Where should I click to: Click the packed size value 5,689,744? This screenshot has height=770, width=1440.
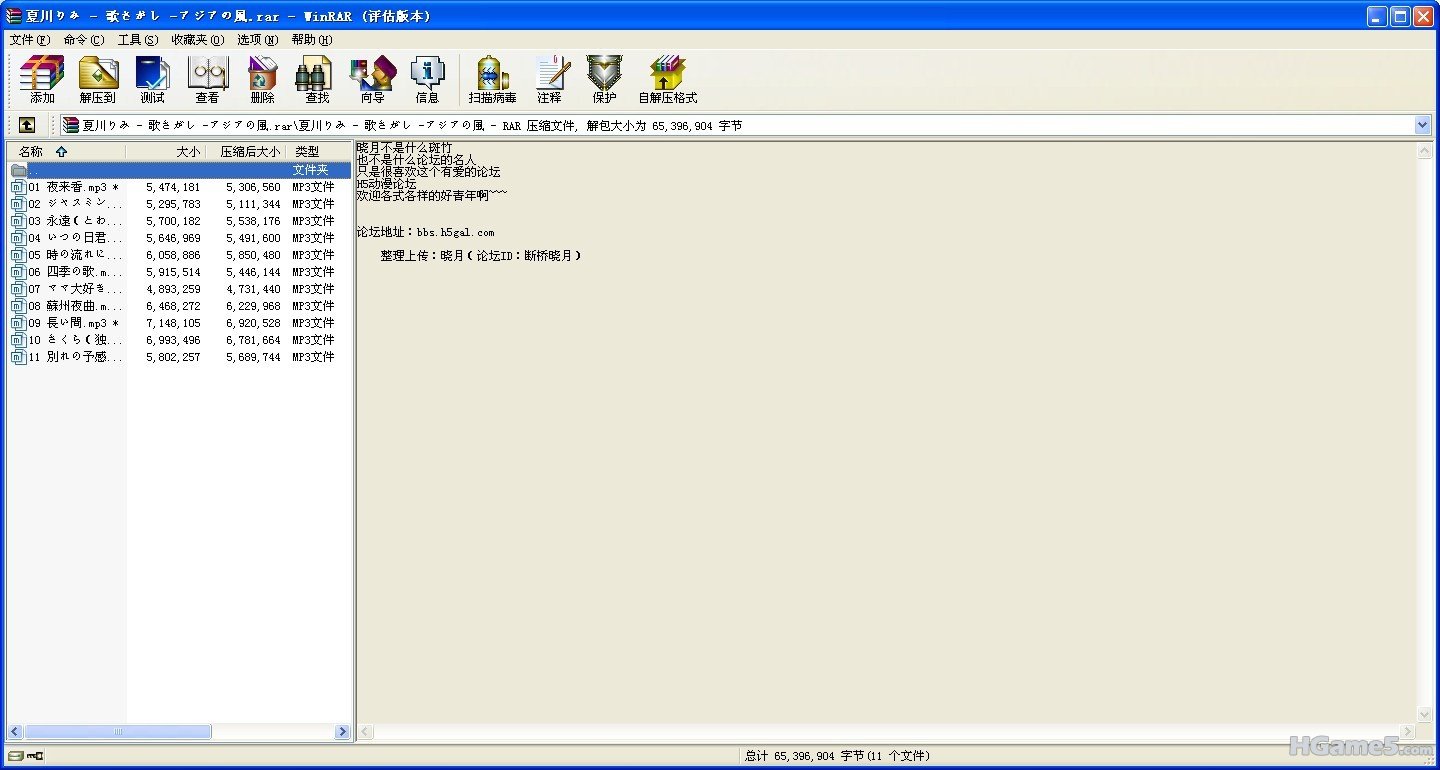click(253, 357)
